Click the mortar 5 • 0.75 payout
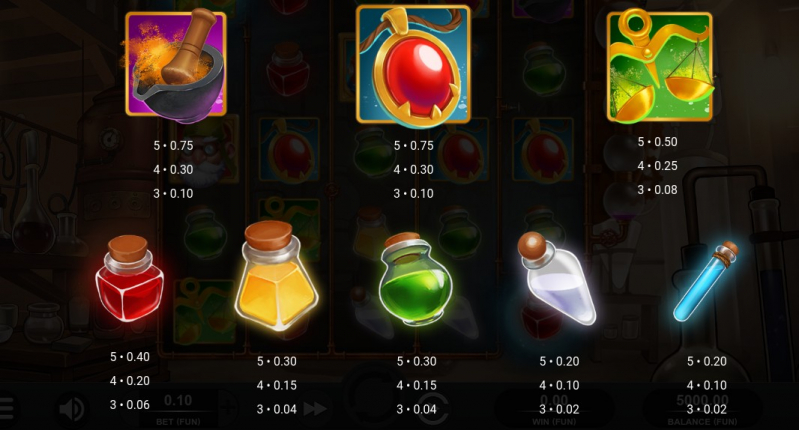This screenshot has width=799, height=430. tap(173, 146)
